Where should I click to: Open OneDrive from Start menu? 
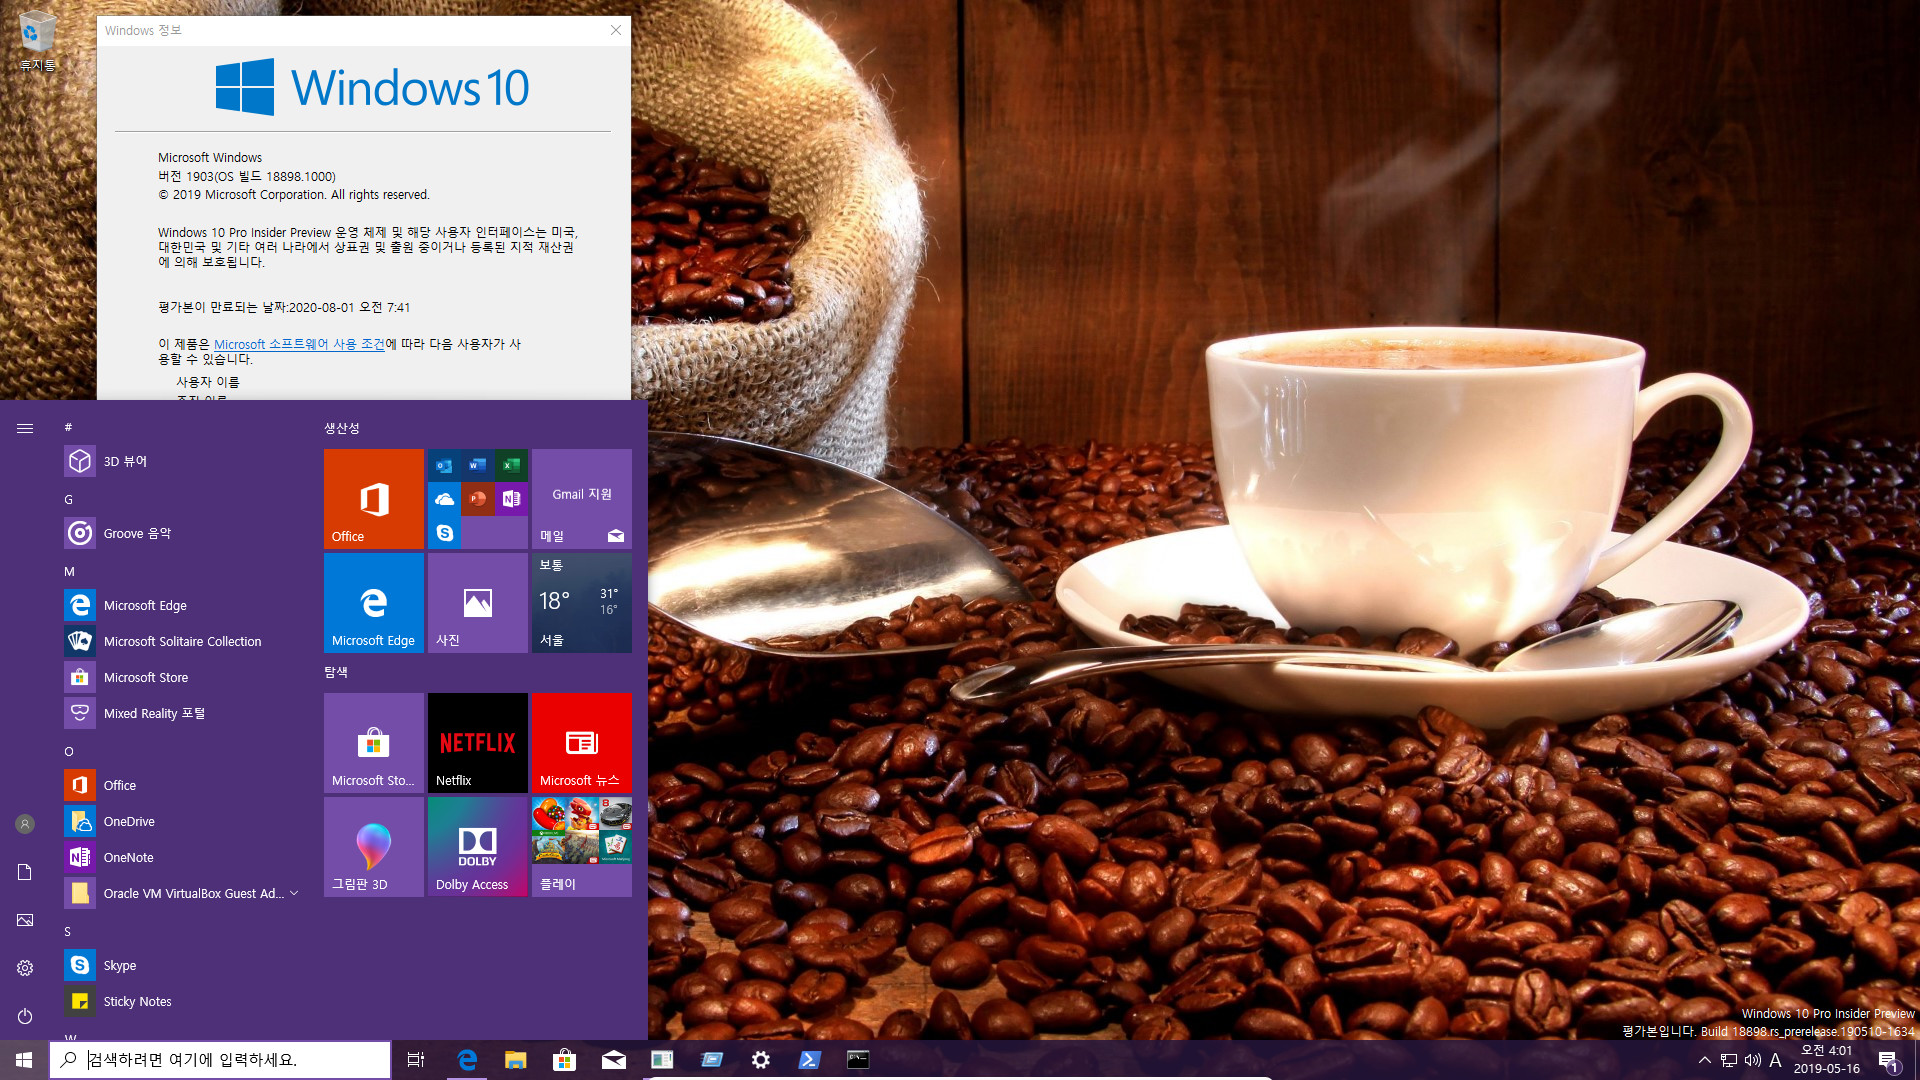[x=128, y=820]
